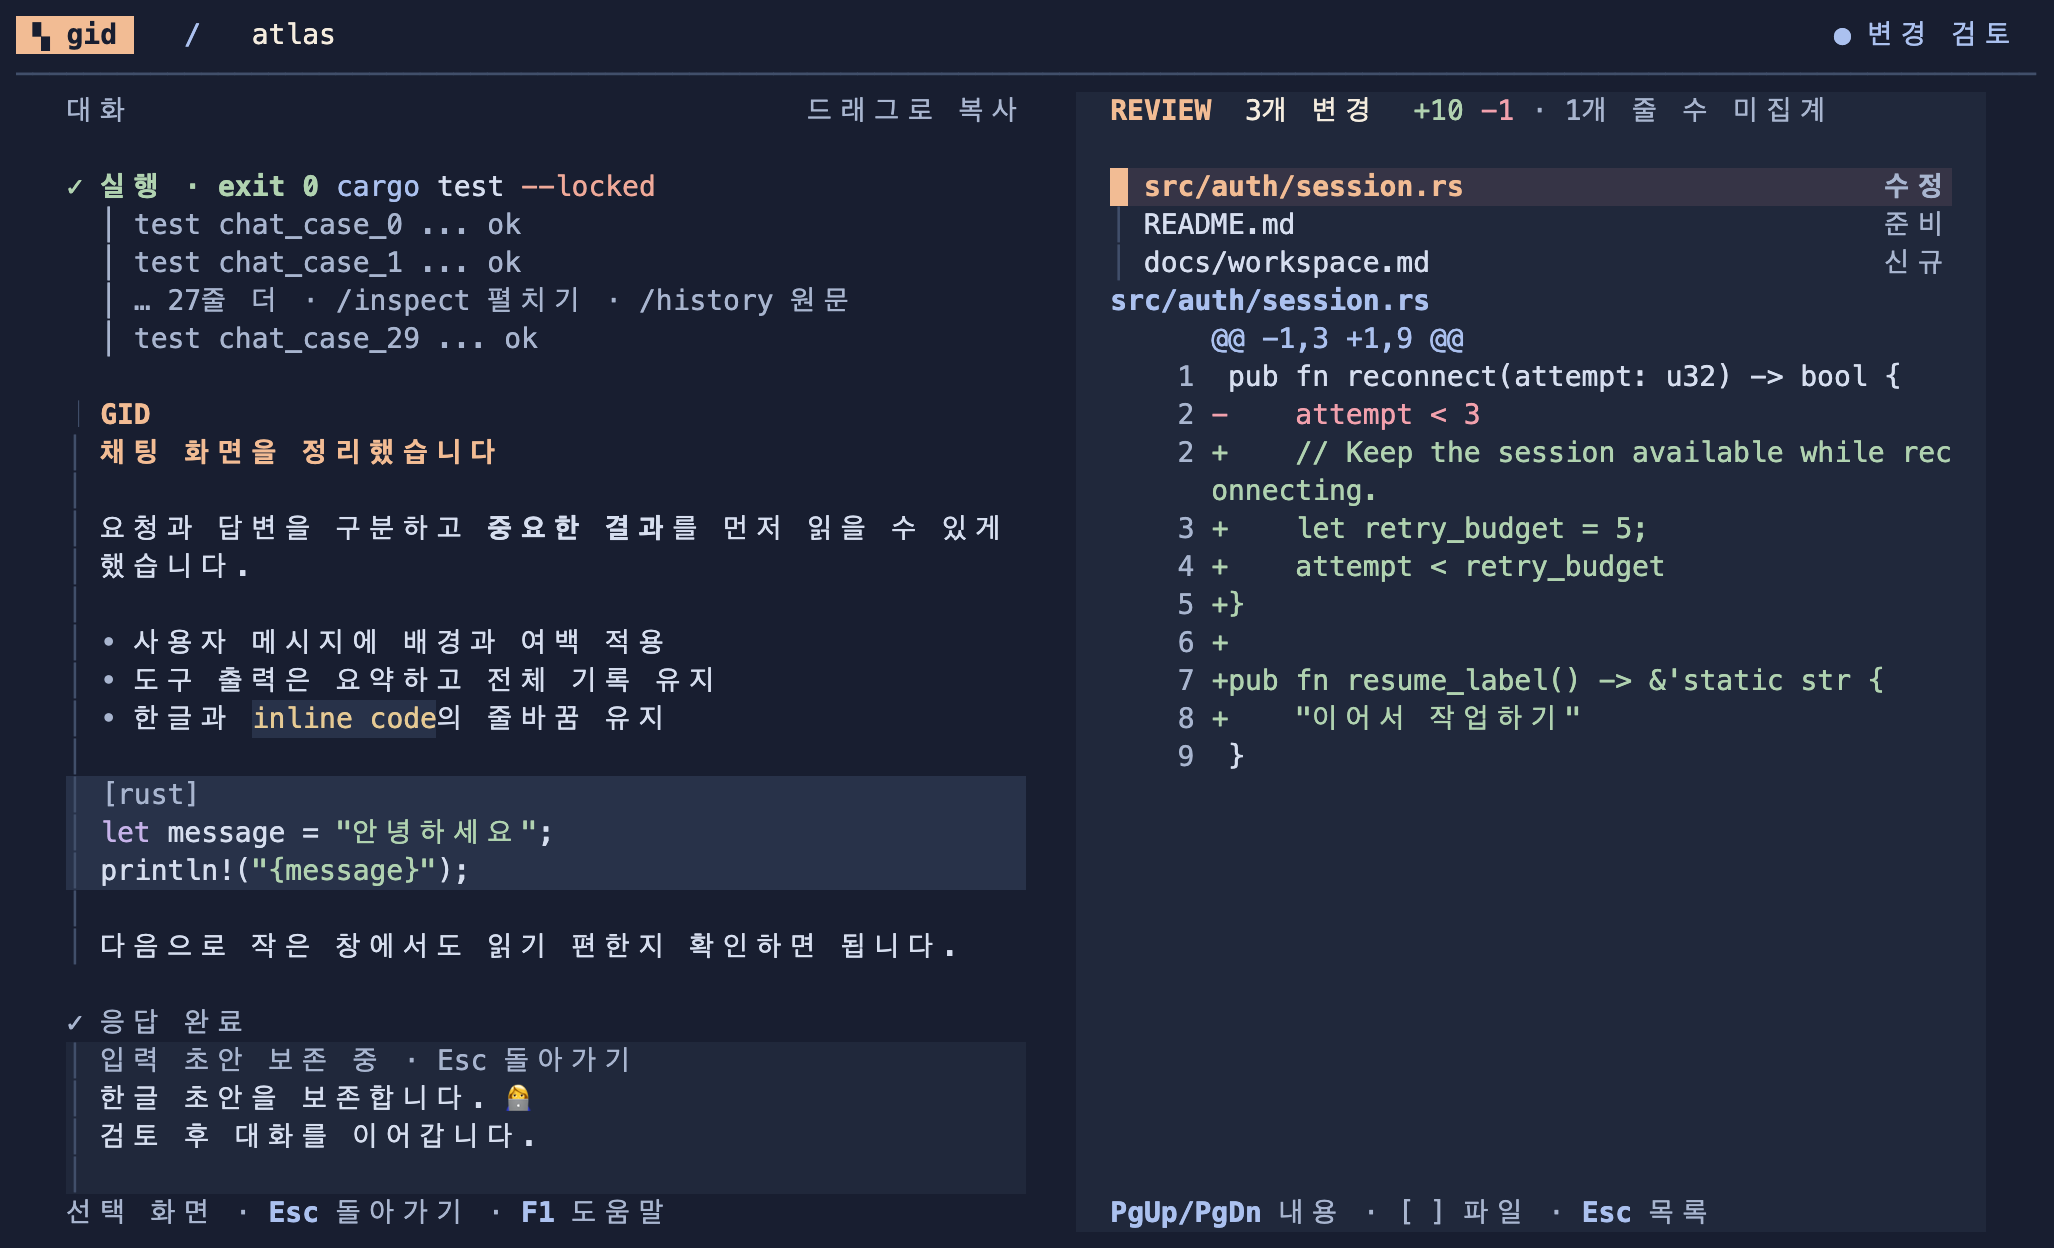Click the gid logo badge
Image resolution: width=2054 pixels, height=1248 pixels.
tap(75, 35)
